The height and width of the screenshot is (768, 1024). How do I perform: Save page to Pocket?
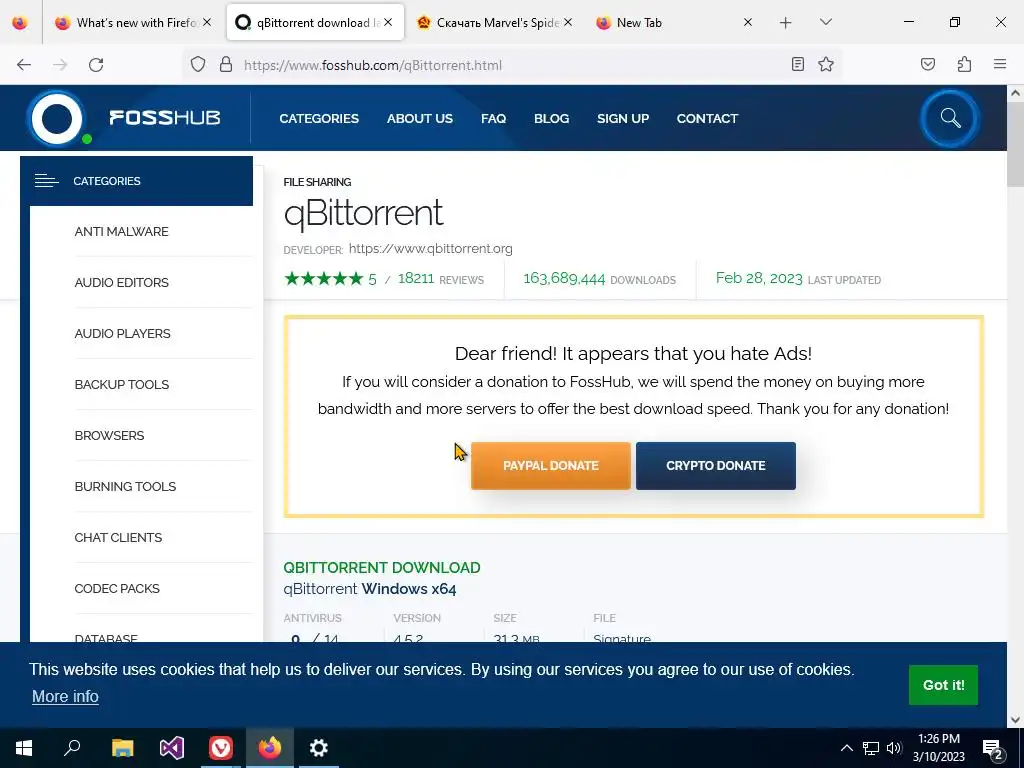(x=928, y=64)
